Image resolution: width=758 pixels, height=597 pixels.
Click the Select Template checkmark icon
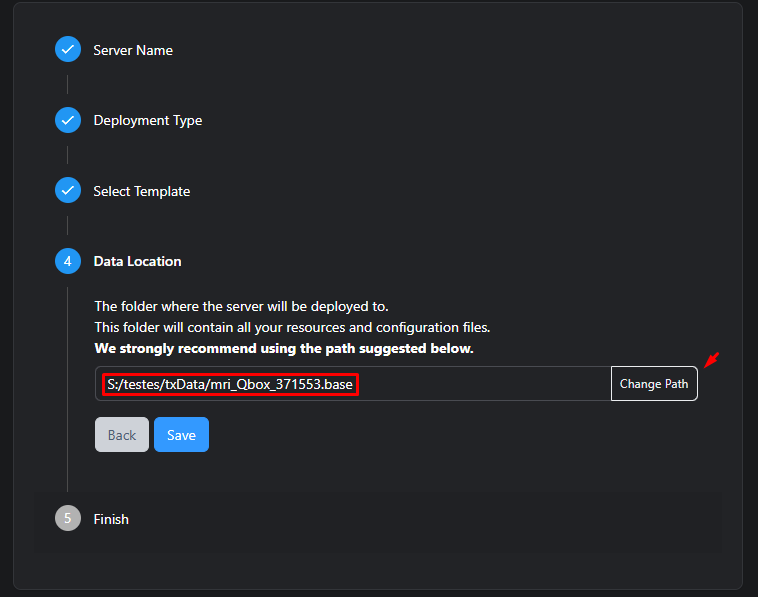[67, 191]
